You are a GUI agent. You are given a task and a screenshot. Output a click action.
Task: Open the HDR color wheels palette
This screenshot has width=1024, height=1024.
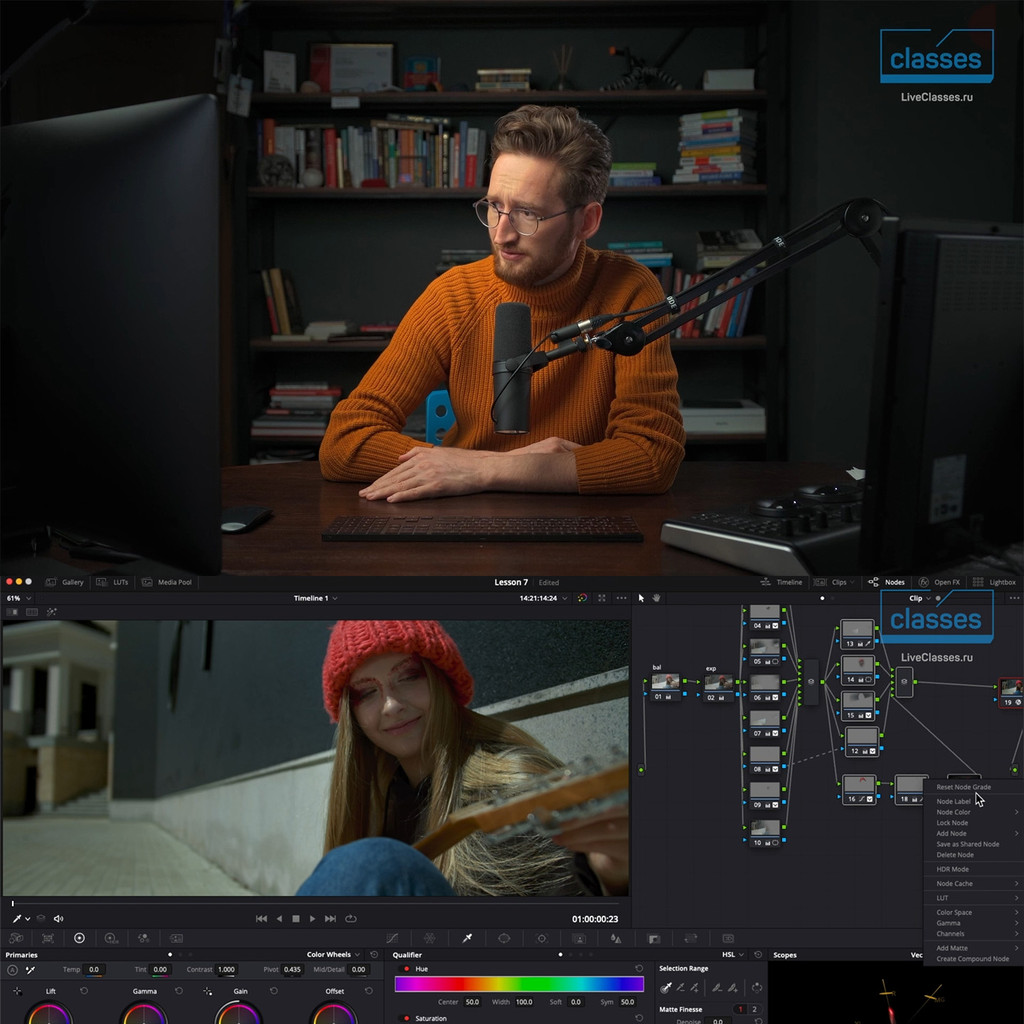coord(112,938)
